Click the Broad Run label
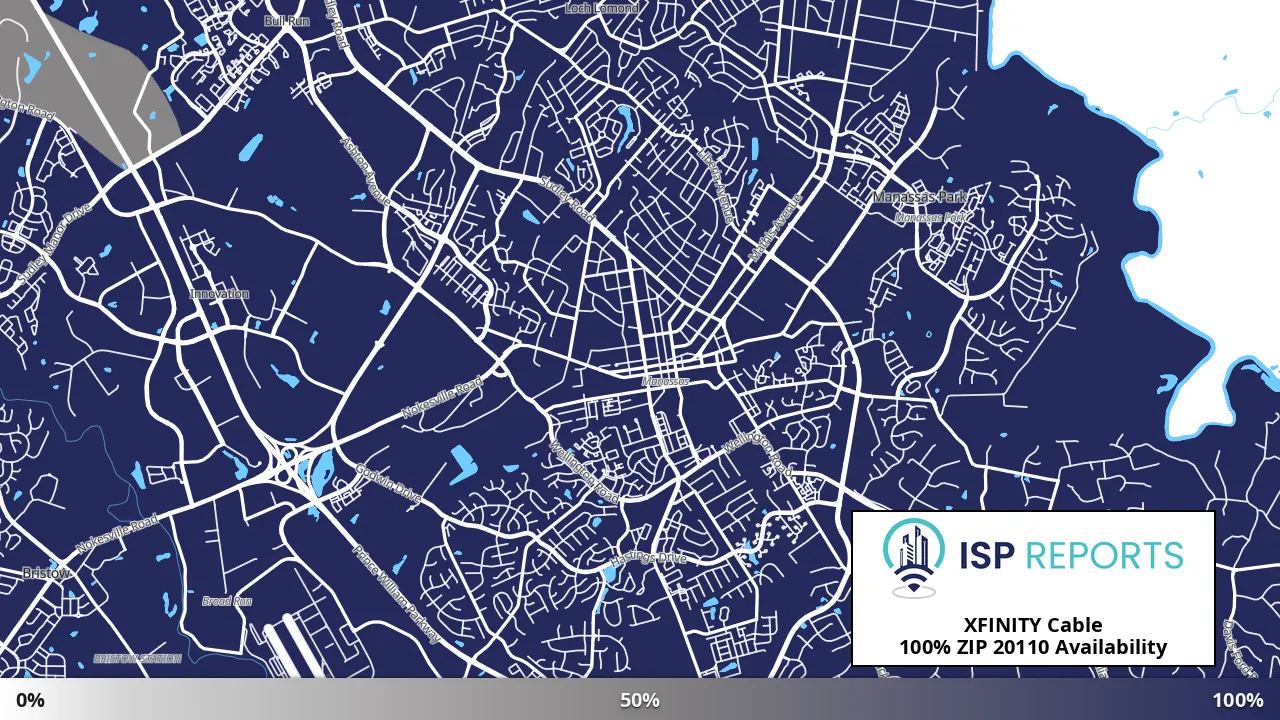 point(227,601)
